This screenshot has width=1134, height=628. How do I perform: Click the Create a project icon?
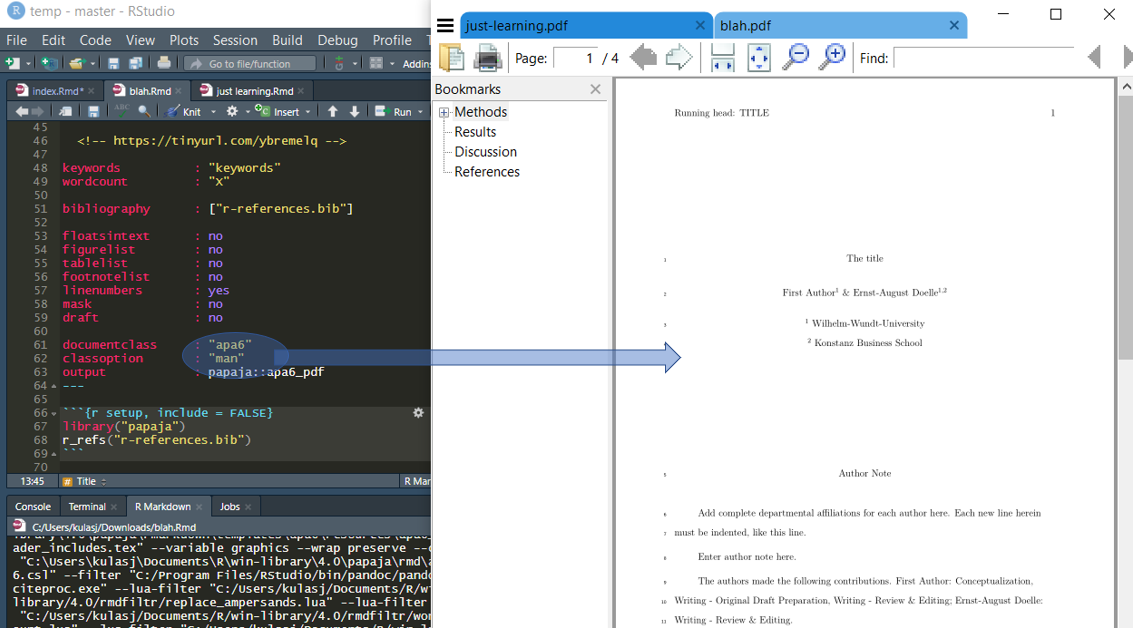[49, 64]
